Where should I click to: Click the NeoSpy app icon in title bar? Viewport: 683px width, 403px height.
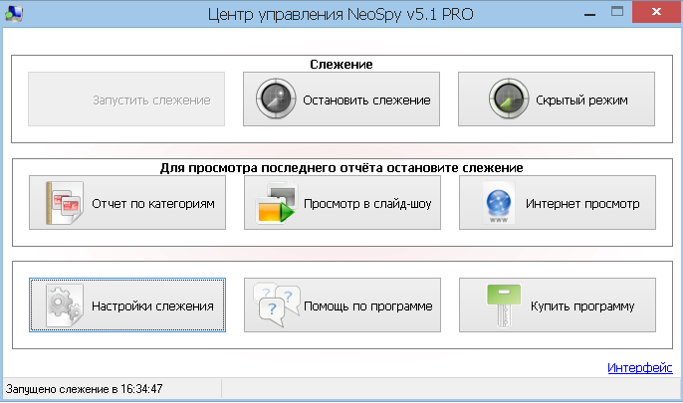click(14, 14)
